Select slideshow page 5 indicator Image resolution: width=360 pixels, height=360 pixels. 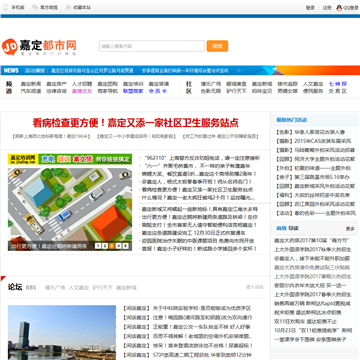(x=126, y=246)
